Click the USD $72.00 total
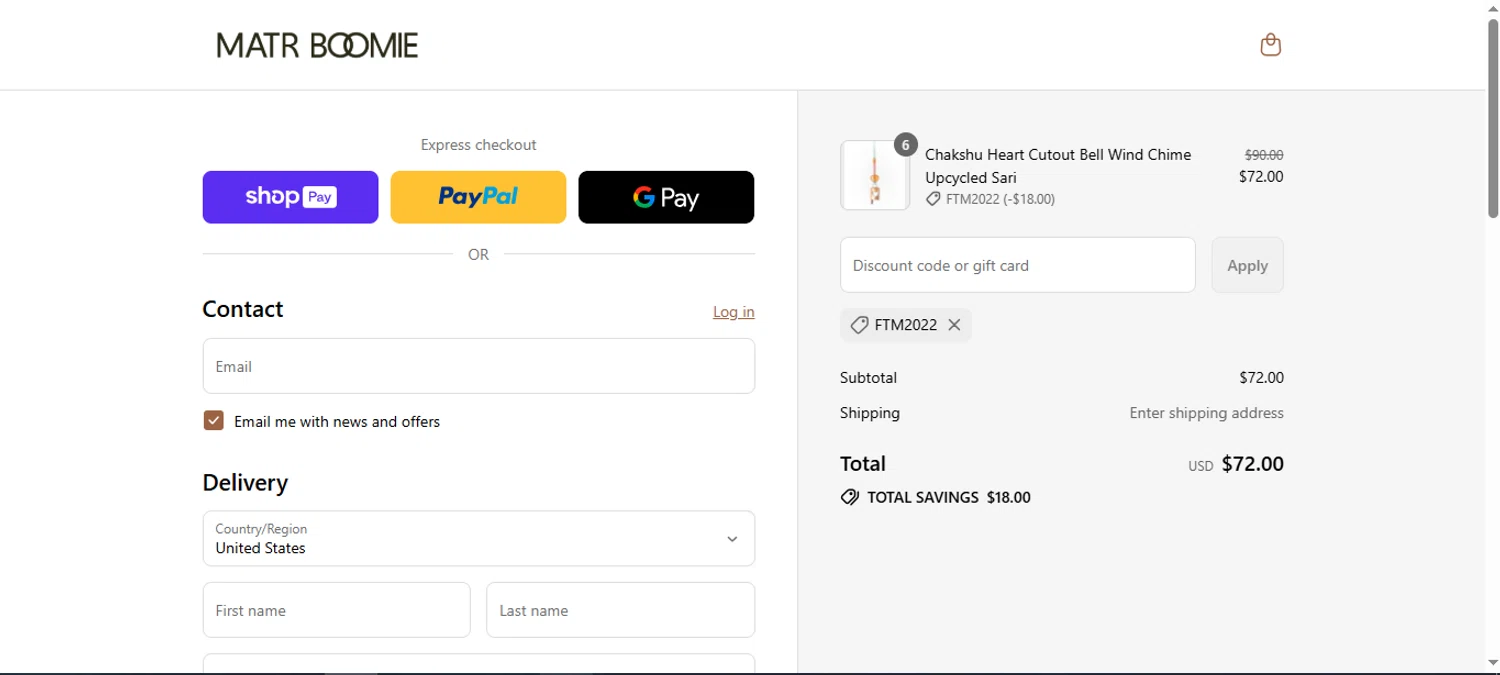The width and height of the screenshot is (1500, 675). [x=1236, y=464]
